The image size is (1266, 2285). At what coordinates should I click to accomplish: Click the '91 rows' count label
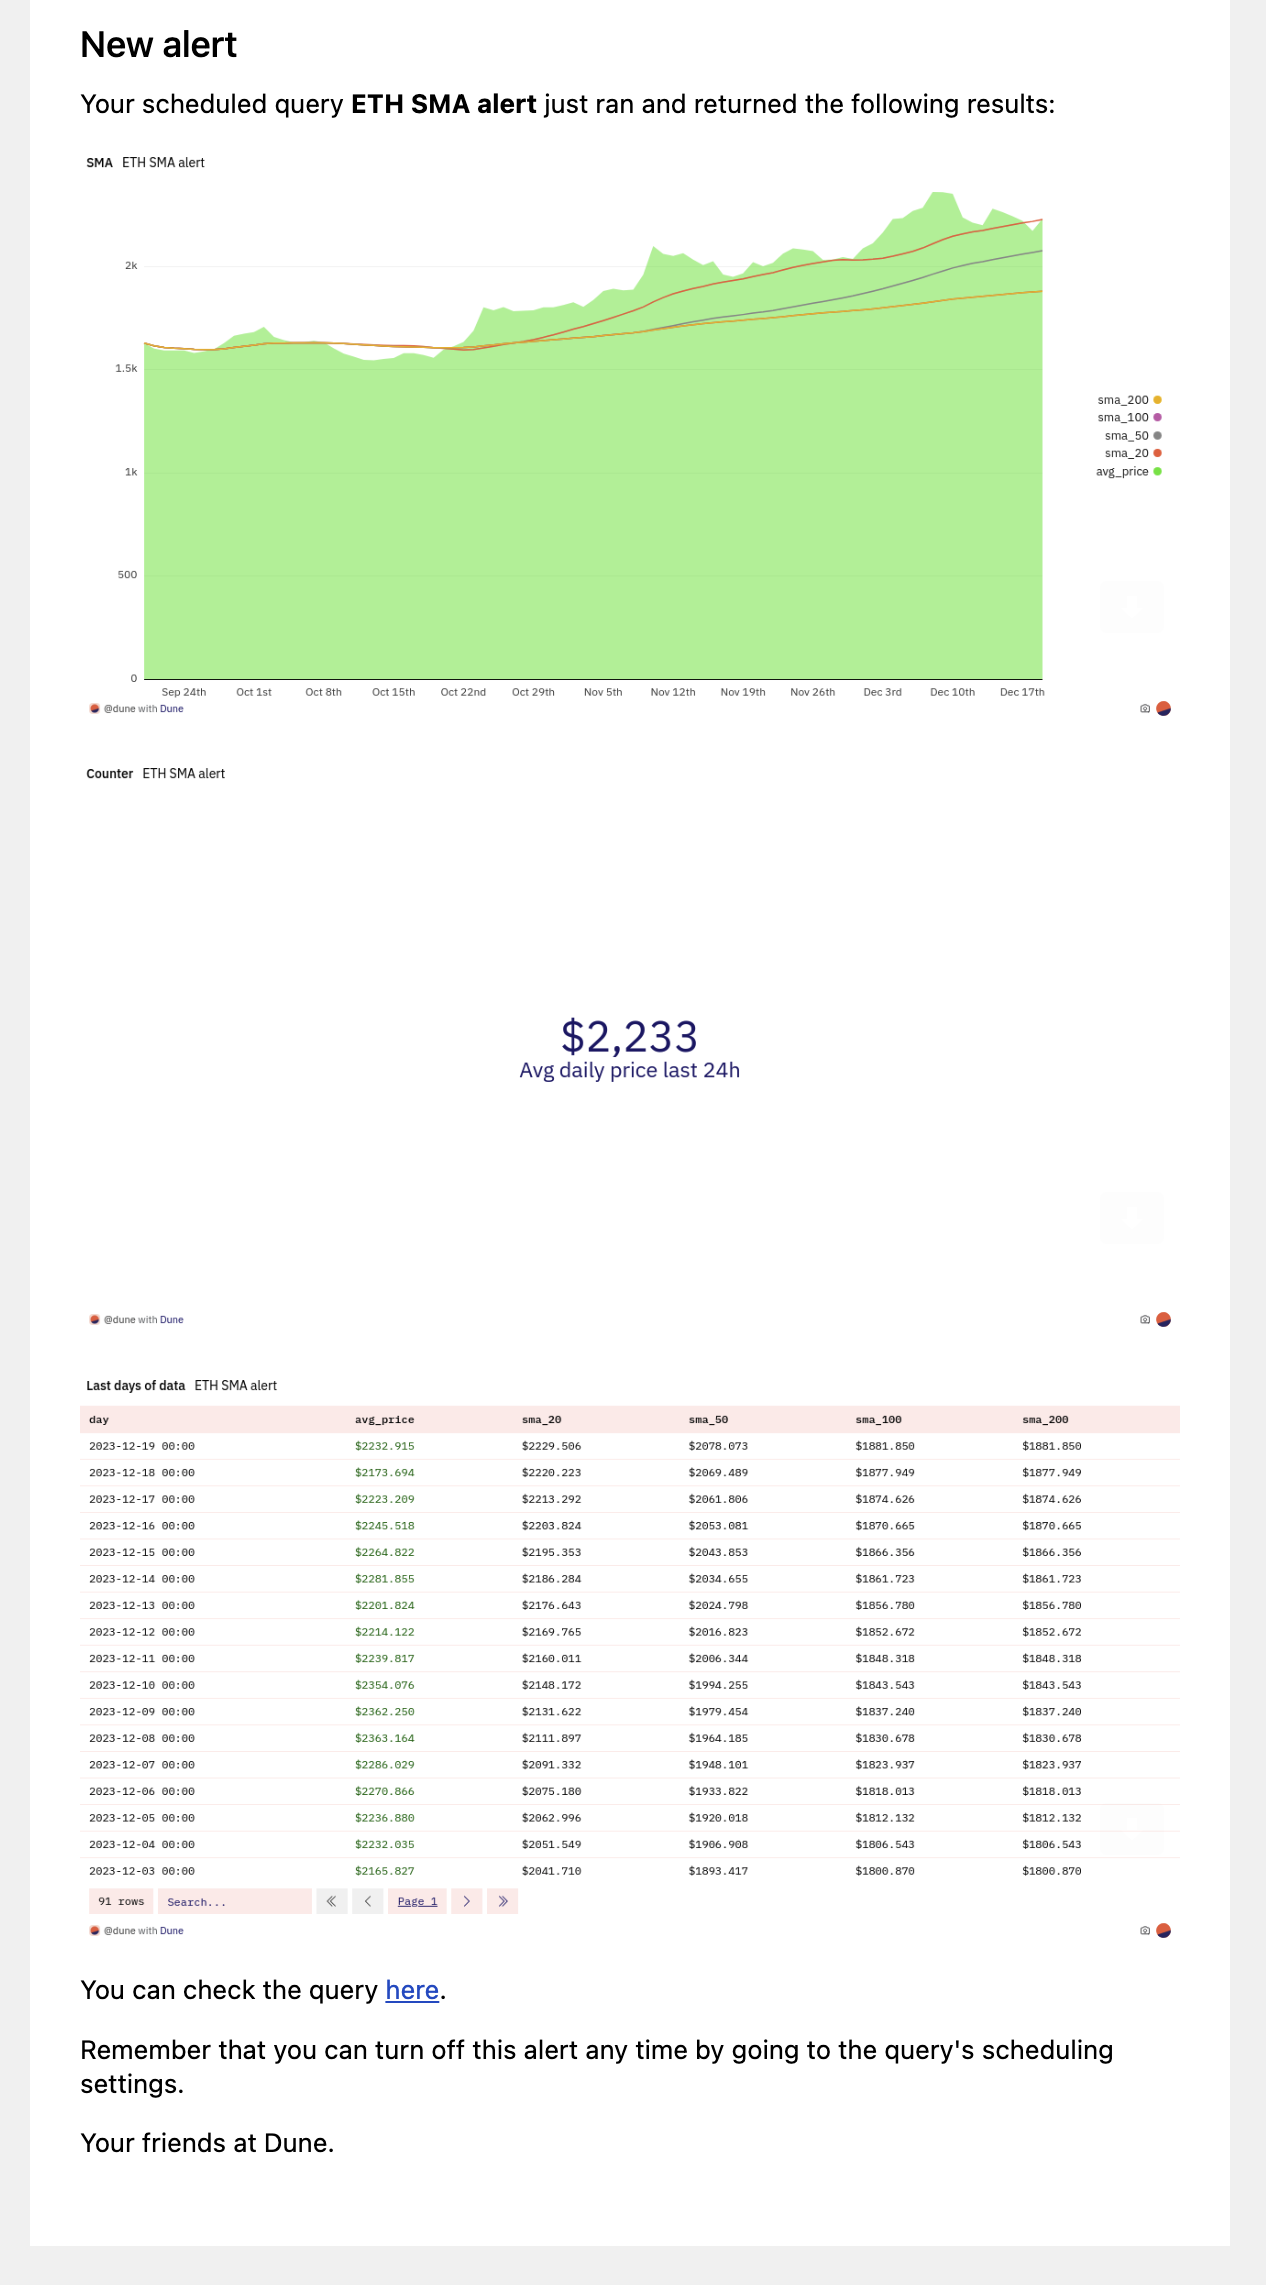click(x=121, y=1901)
